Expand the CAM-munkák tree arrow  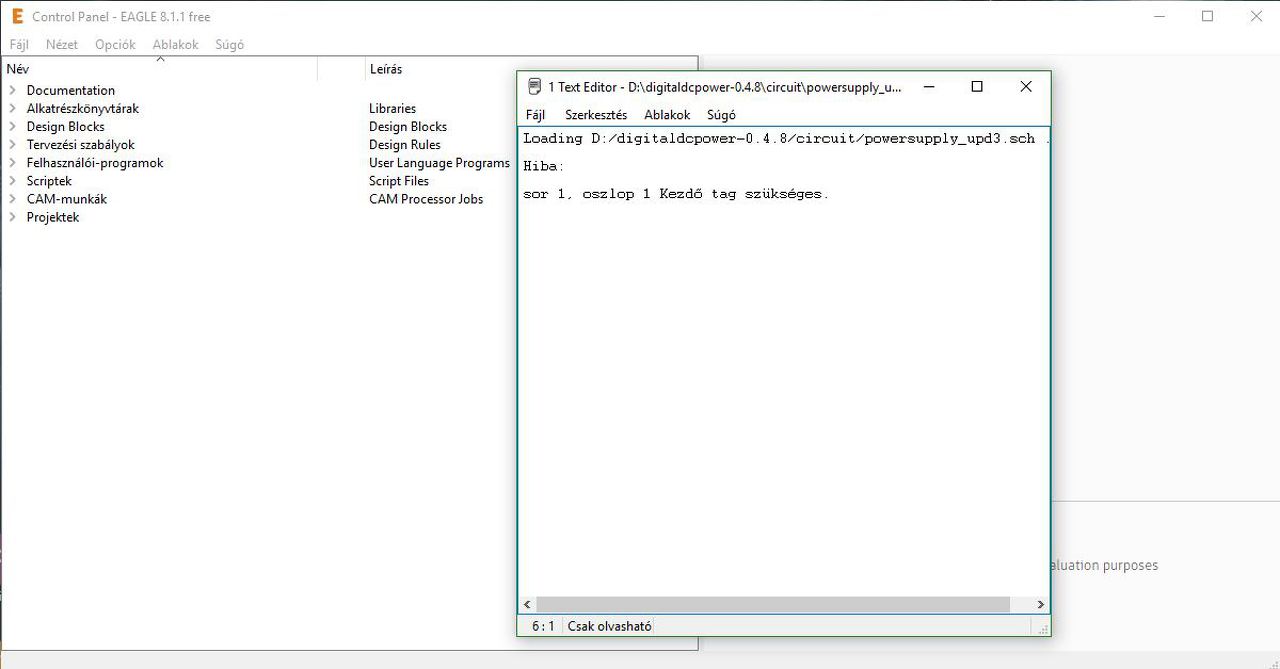[x=13, y=199]
